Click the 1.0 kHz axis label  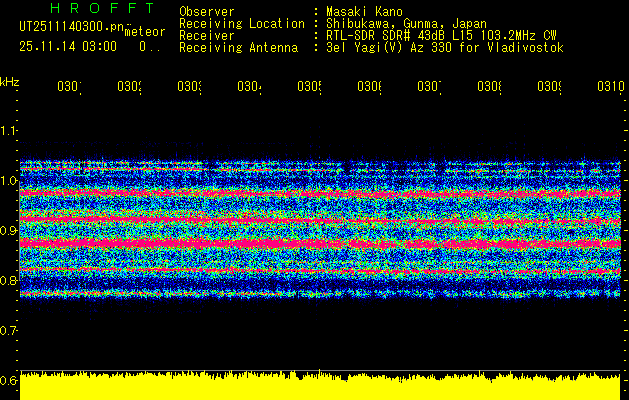[9, 181]
